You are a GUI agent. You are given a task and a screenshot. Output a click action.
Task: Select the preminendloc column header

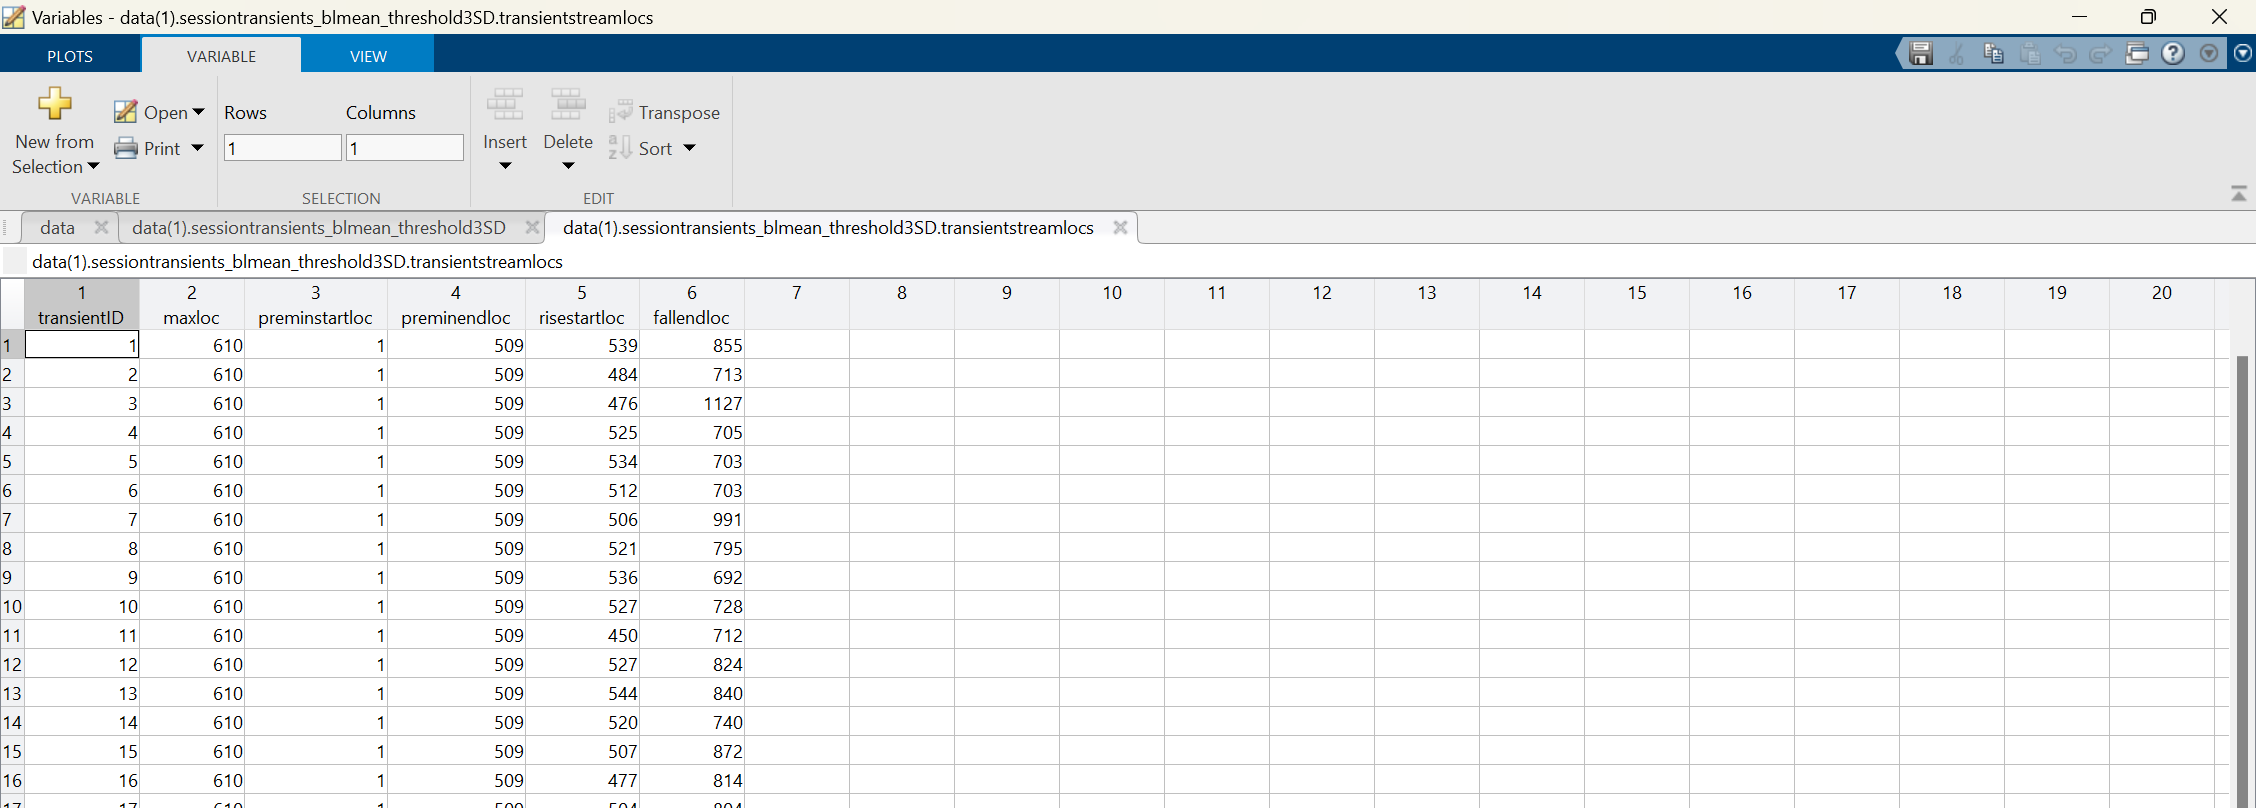(x=456, y=305)
